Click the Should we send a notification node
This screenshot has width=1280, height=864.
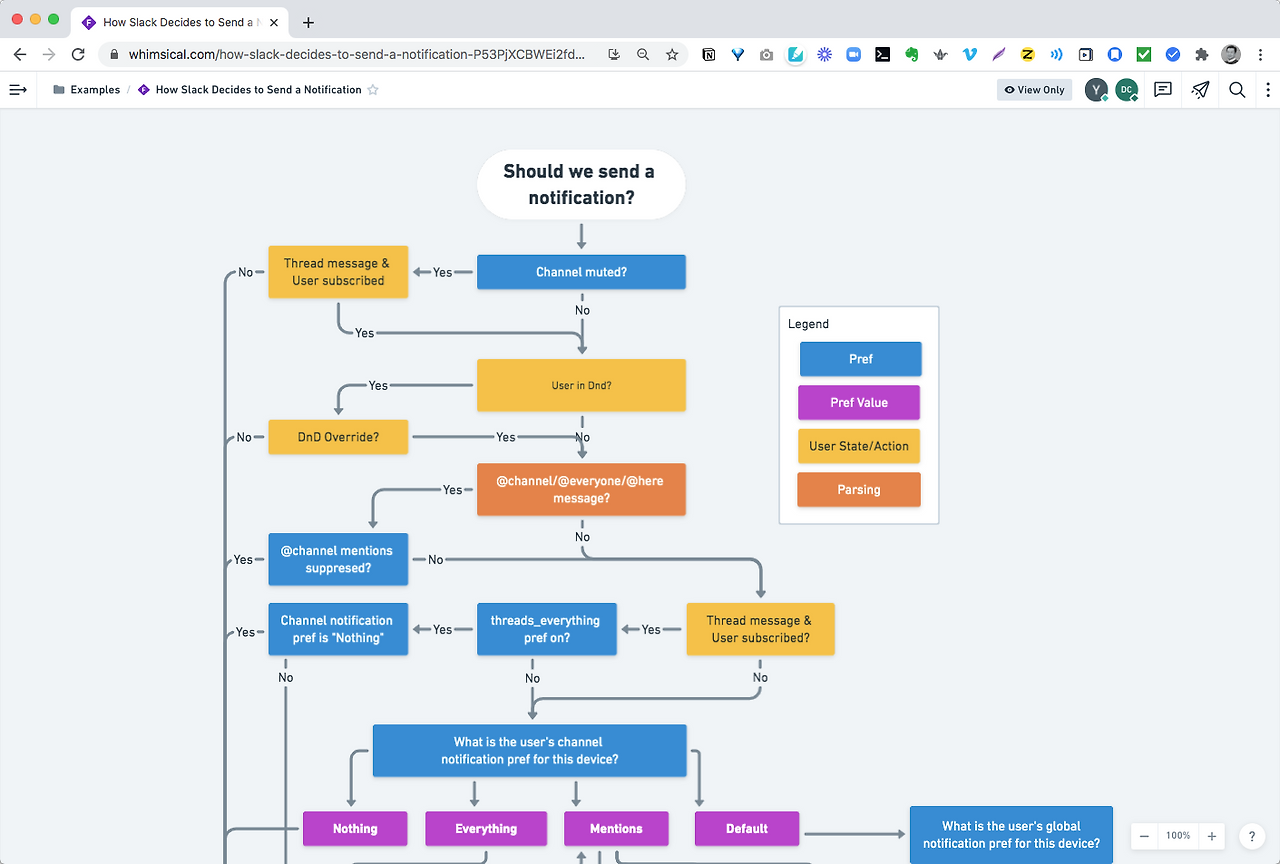point(581,184)
